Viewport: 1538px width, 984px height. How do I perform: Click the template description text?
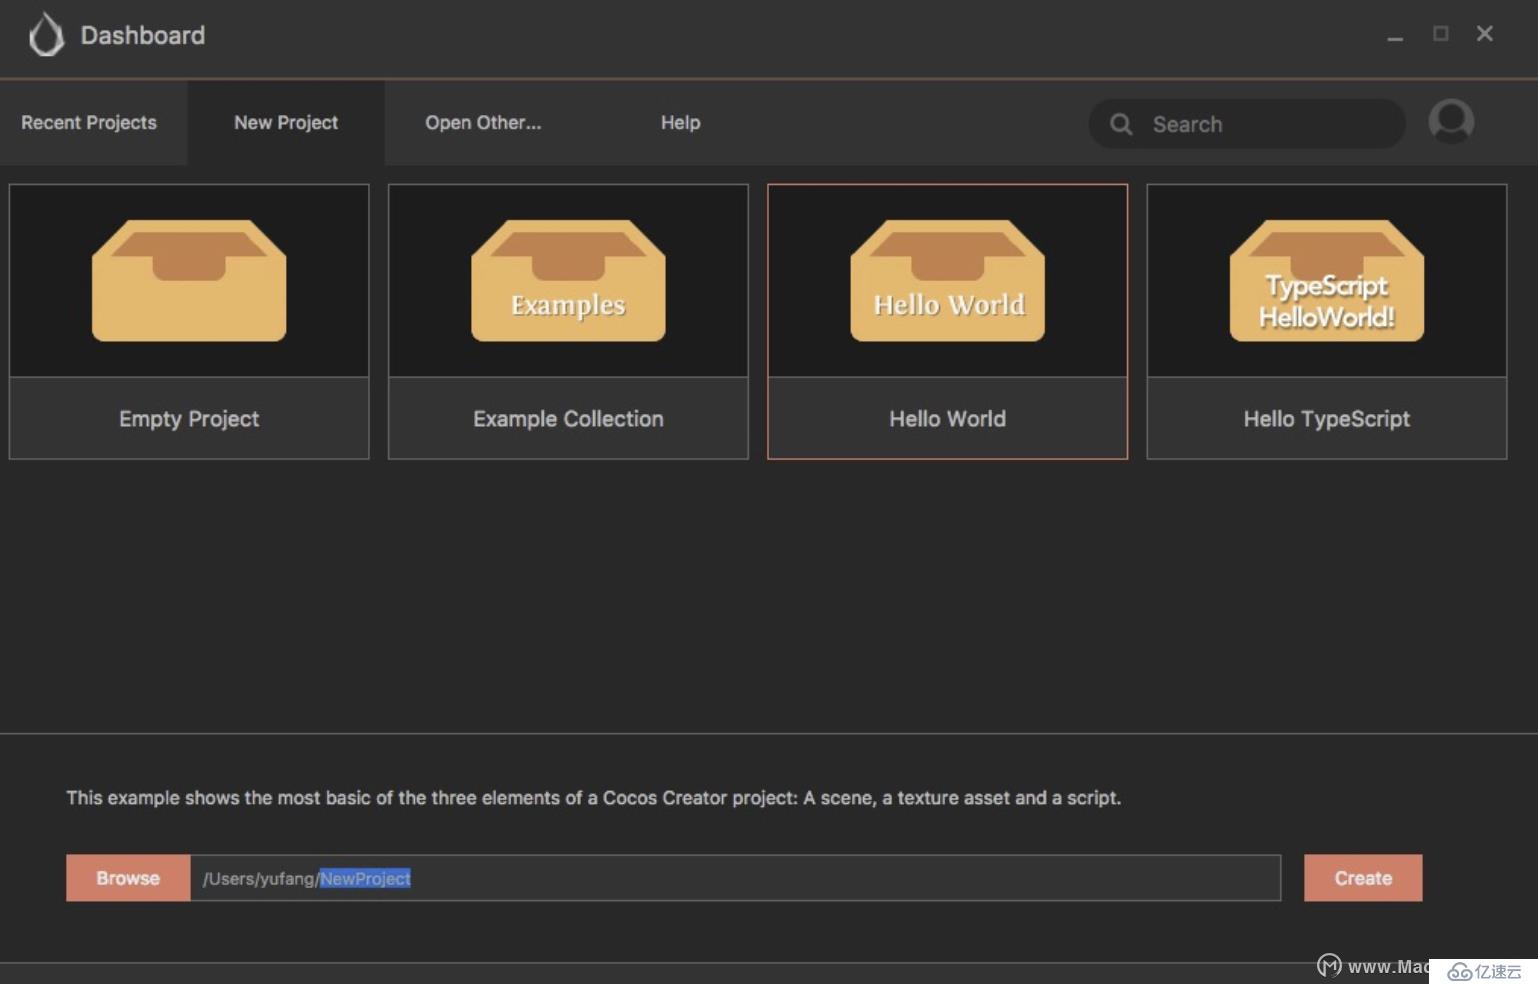(x=594, y=798)
